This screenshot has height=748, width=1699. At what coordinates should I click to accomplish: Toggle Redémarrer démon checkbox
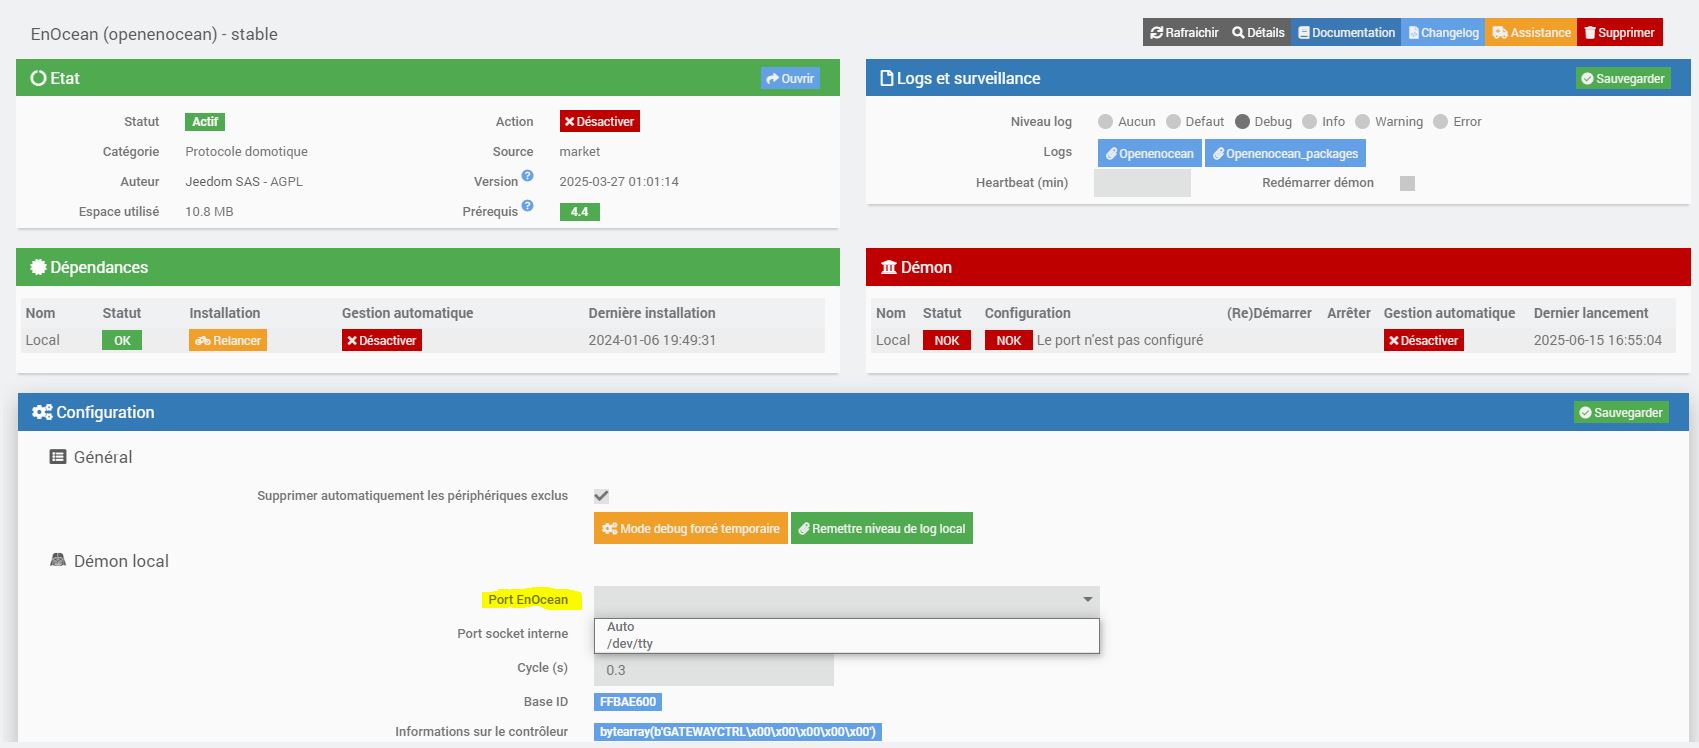pyautogui.click(x=1407, y=183)
